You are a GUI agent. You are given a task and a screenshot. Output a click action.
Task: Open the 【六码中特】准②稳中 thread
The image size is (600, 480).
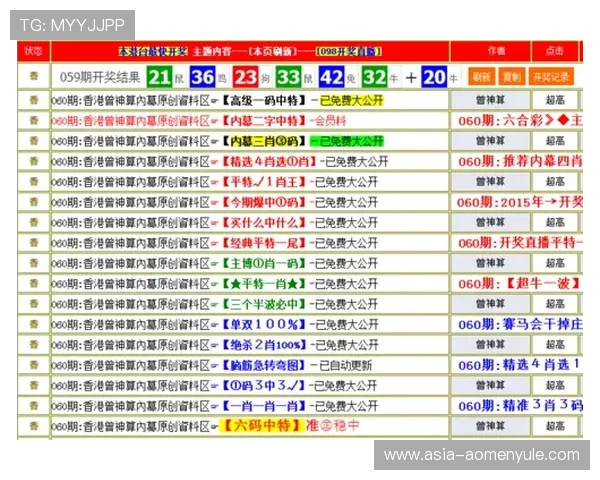(x=205, y=426)
